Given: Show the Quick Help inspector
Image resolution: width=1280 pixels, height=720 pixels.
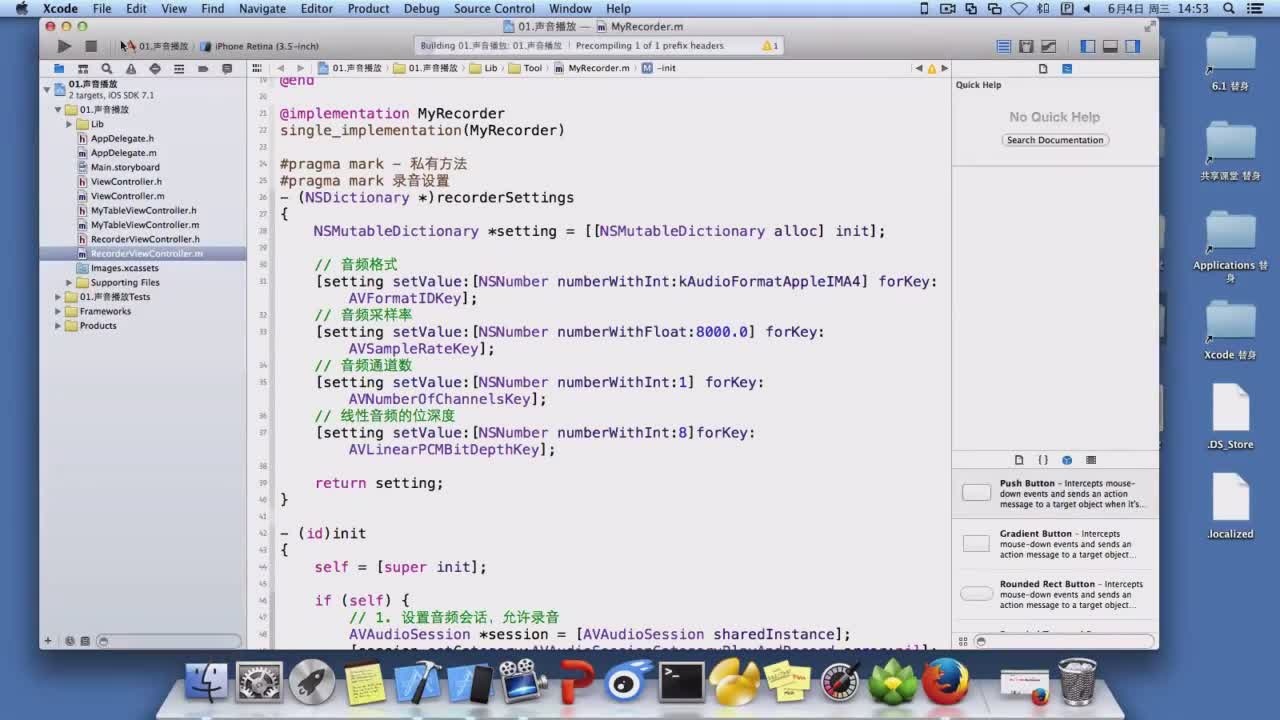Looking at the screenshot, I should click(1067, 69).
